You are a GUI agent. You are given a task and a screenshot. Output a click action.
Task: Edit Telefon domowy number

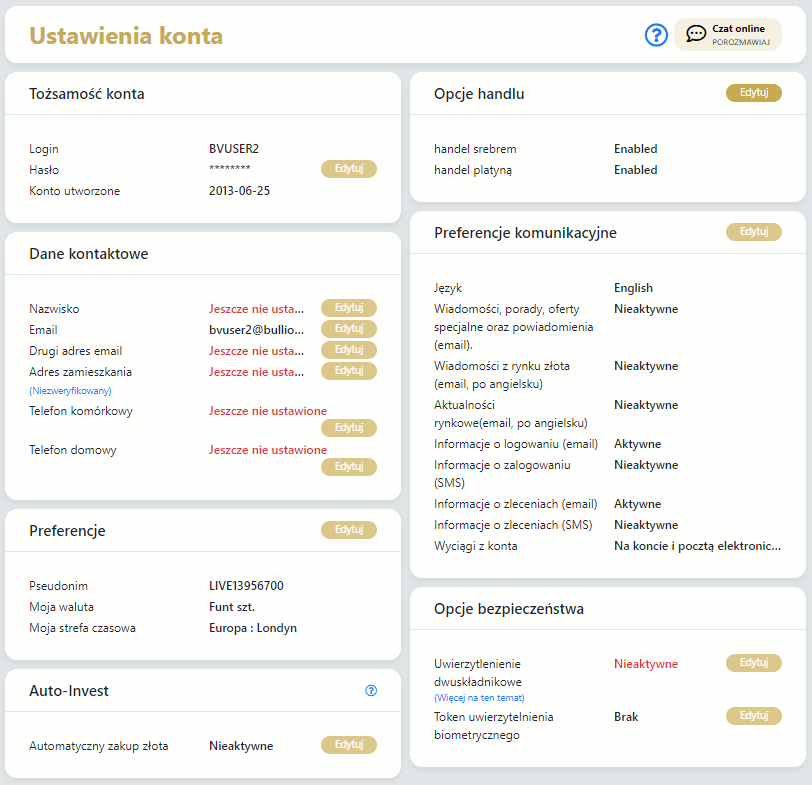click(348, 467)
